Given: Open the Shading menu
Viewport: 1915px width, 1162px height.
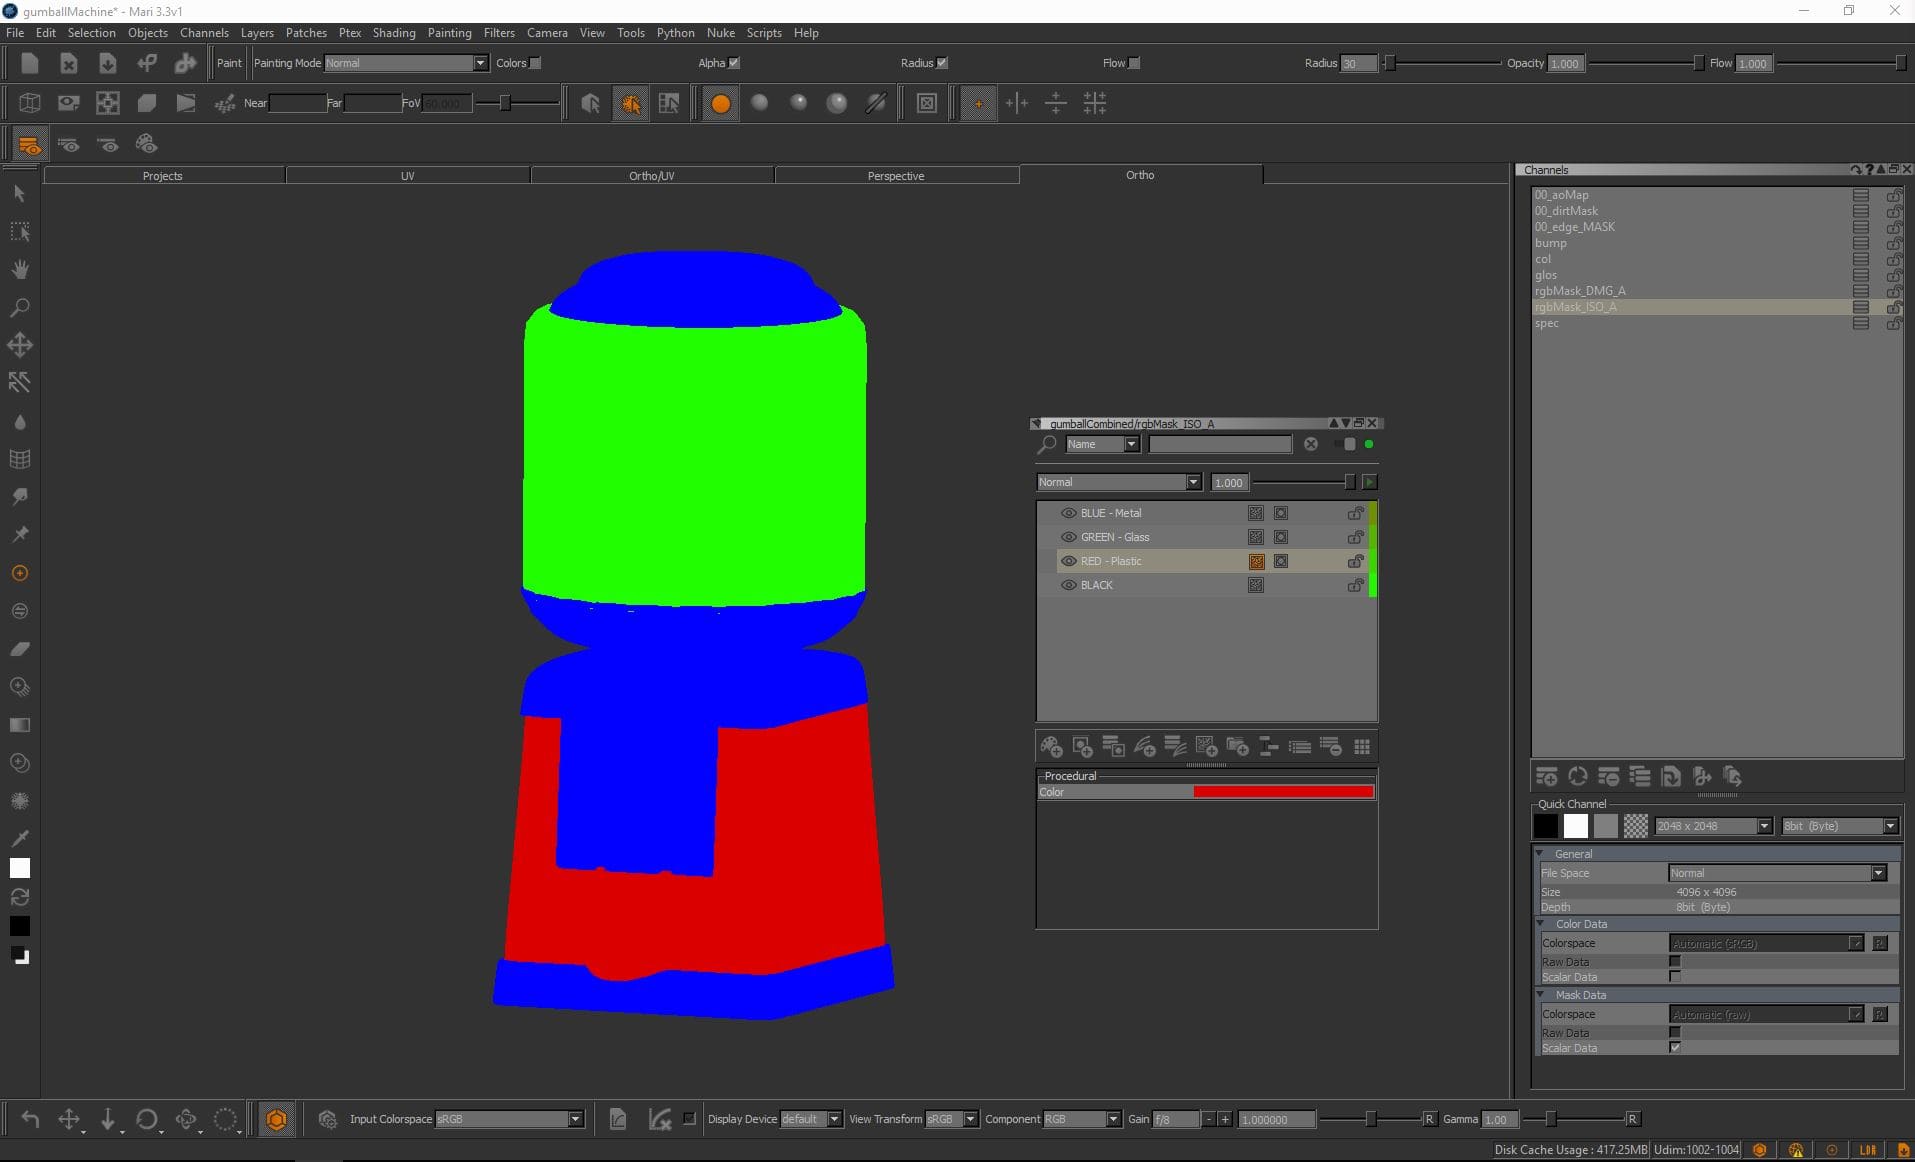Looking at the screenshot, I should click(394, 33).
